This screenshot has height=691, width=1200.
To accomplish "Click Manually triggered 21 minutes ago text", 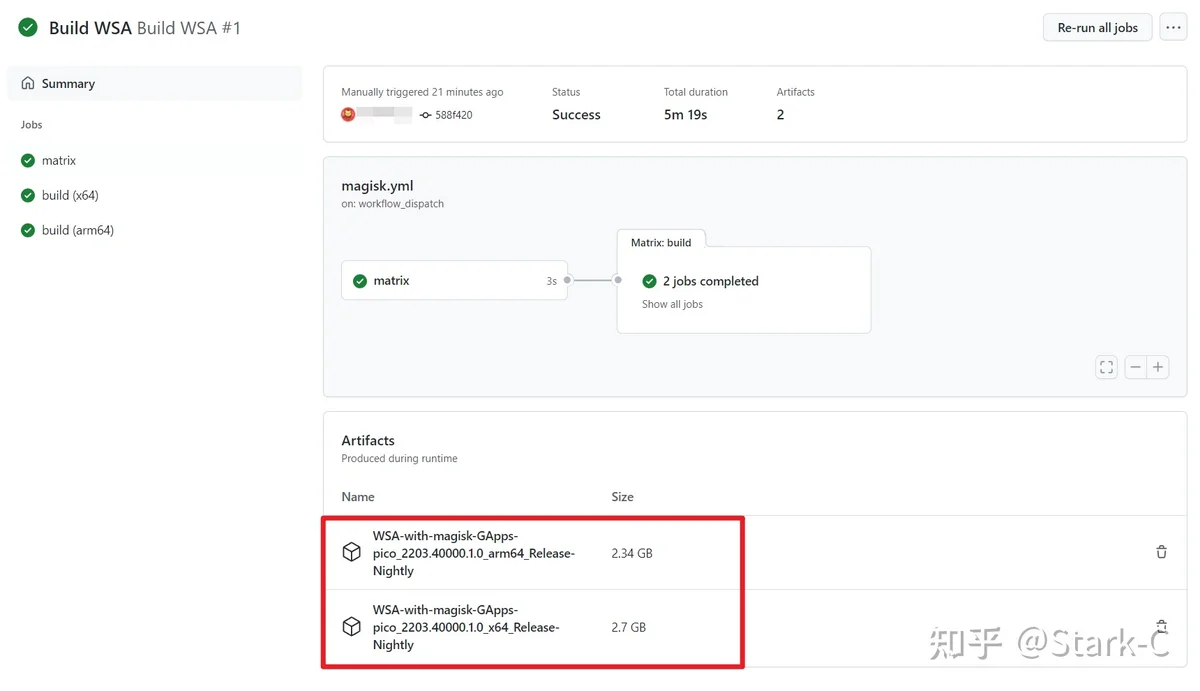I will point(422,92).
